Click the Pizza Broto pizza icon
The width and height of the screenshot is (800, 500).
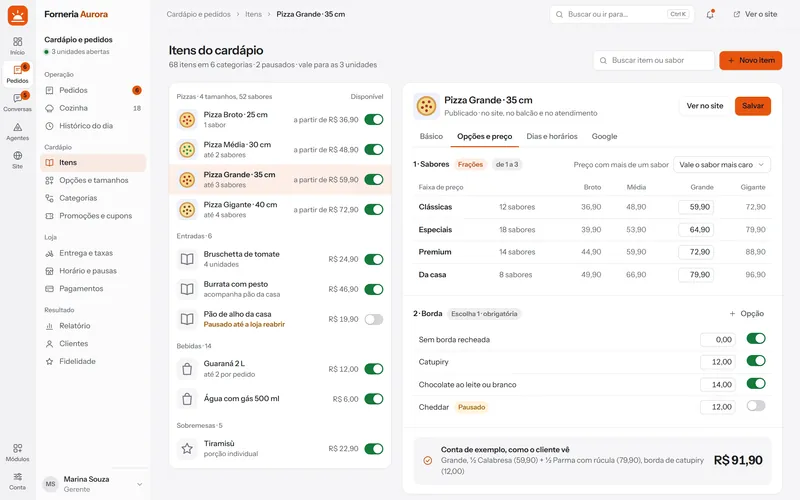(187, 119)
